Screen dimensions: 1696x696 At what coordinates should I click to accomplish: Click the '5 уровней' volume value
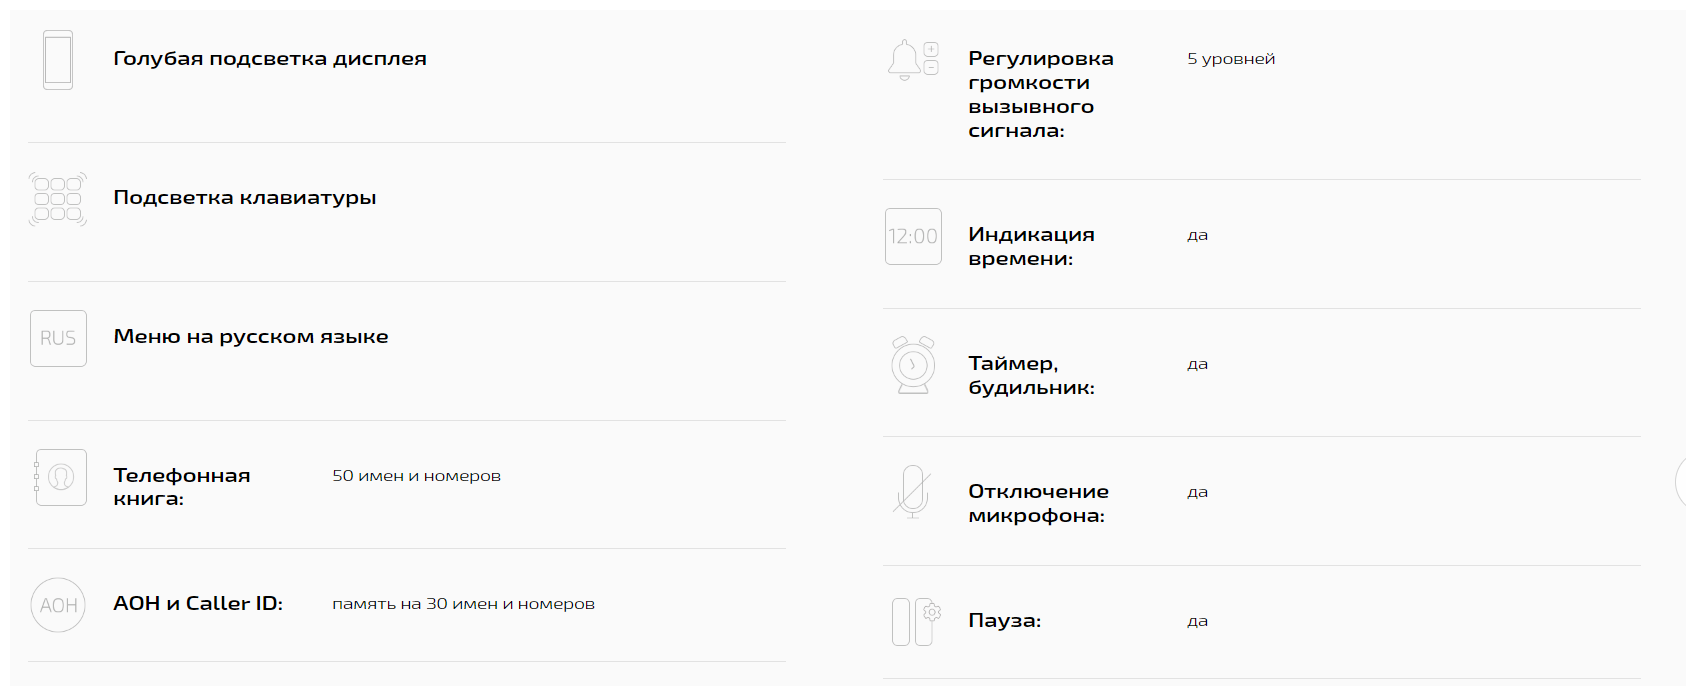tap(1231, 59)
